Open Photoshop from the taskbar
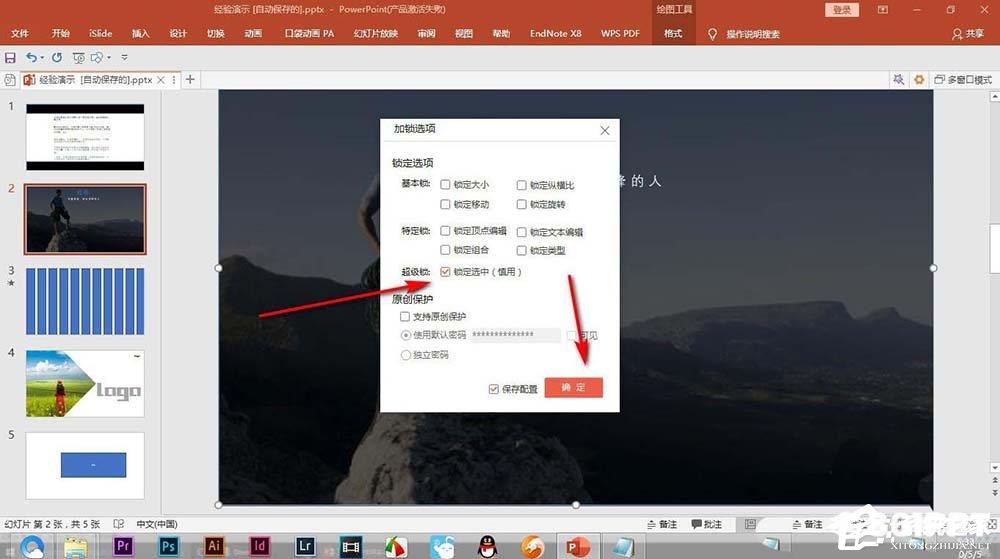Image resolution: width=1000 pixels, height=559 pixels. pyautogui.click(x=168, y=546)
